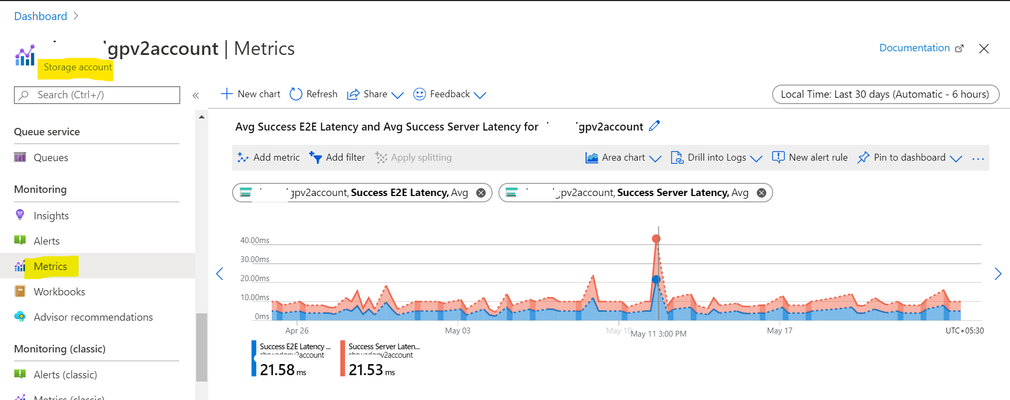Click the Advisor recommendations cloud icon
The image size is (1010, 400).
(x=20, y=316)
